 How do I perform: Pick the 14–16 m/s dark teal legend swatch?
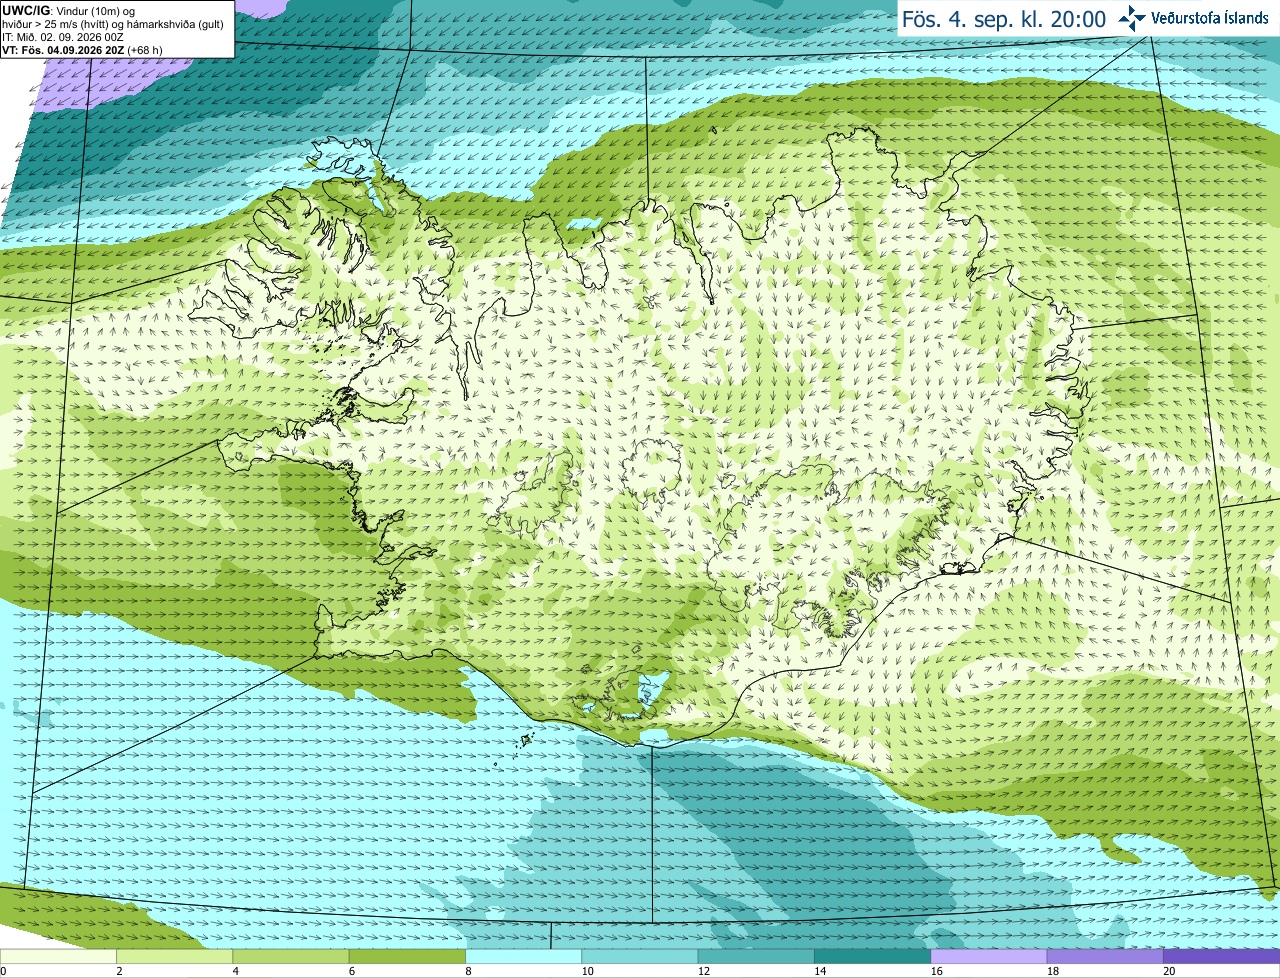[872, 956]
